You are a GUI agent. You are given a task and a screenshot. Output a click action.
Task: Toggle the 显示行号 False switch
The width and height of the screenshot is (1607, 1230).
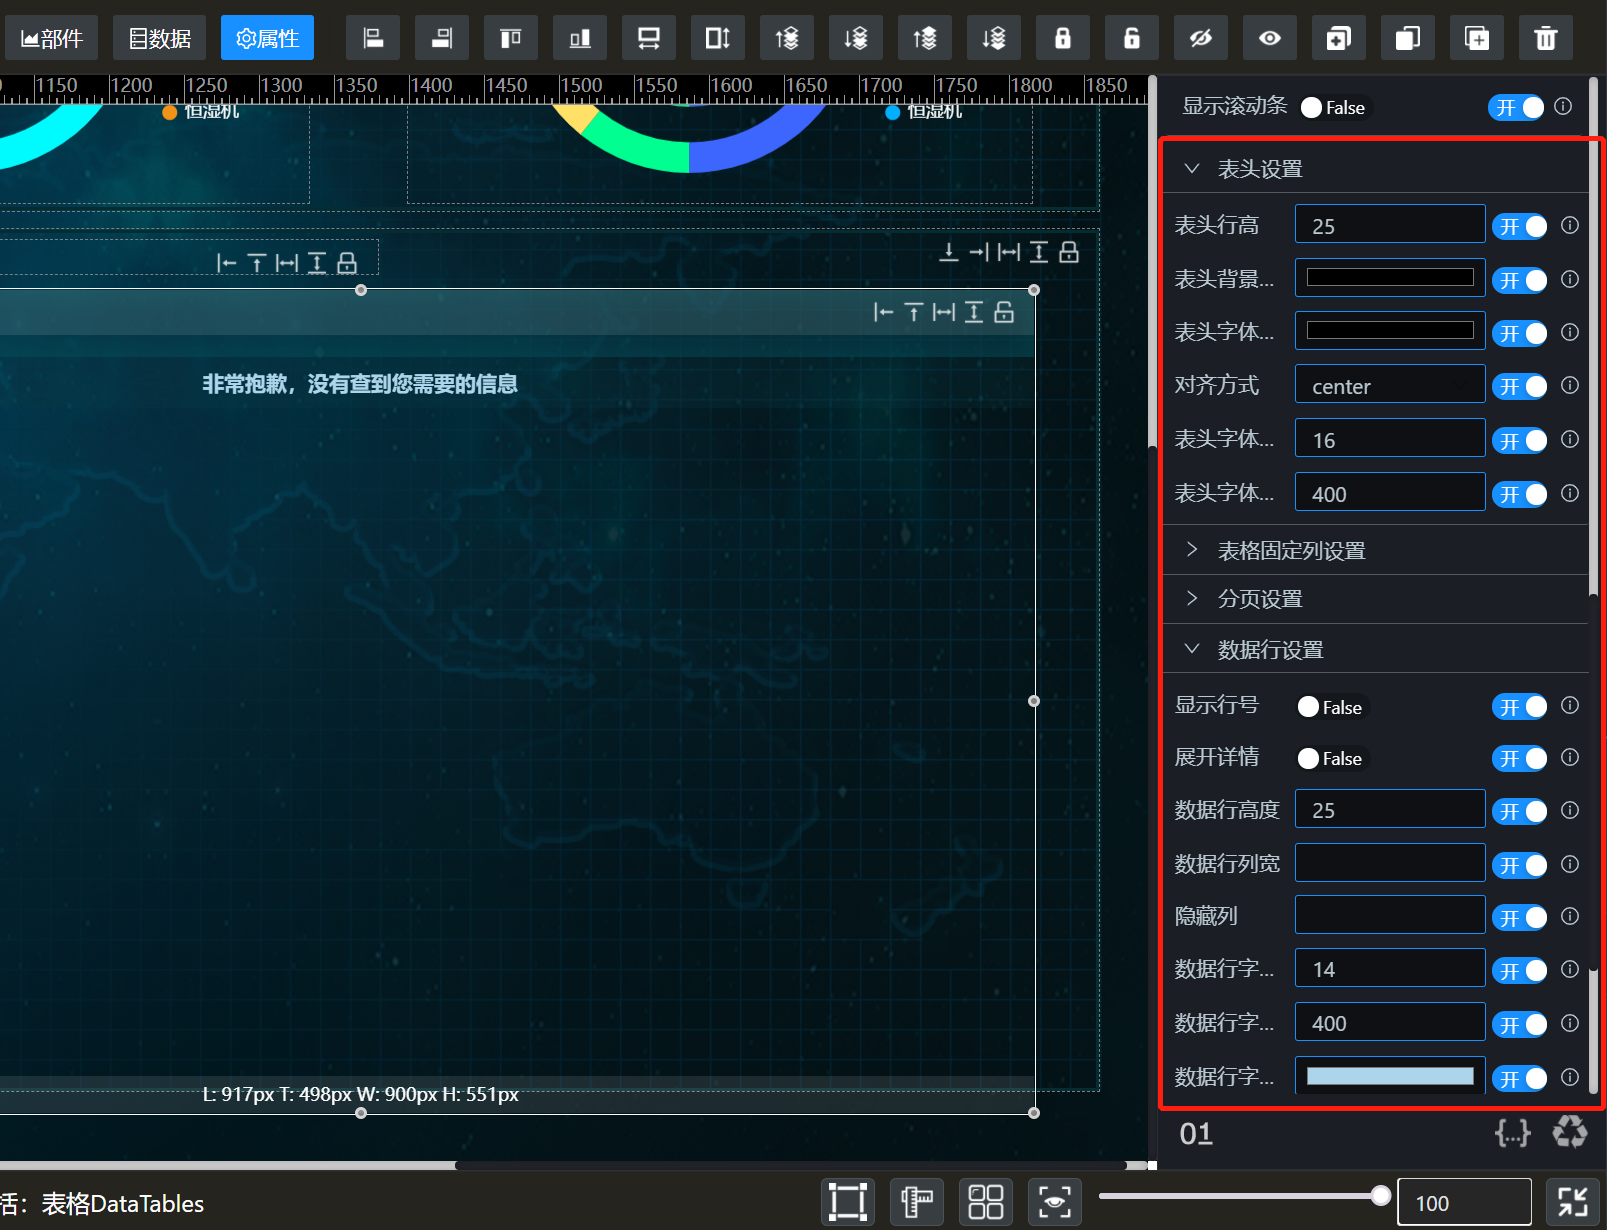tap(1331, 707)
